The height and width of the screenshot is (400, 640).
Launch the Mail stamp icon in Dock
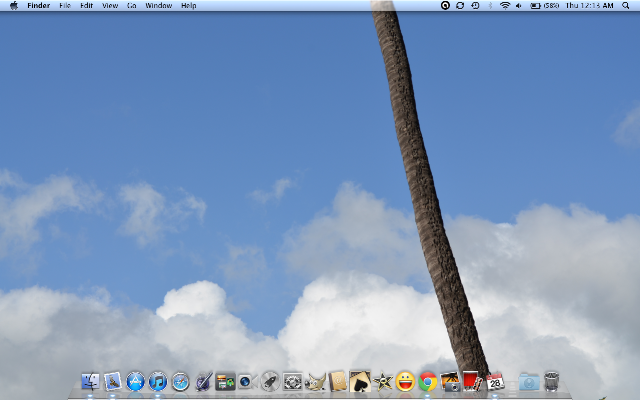coord(113,382)
